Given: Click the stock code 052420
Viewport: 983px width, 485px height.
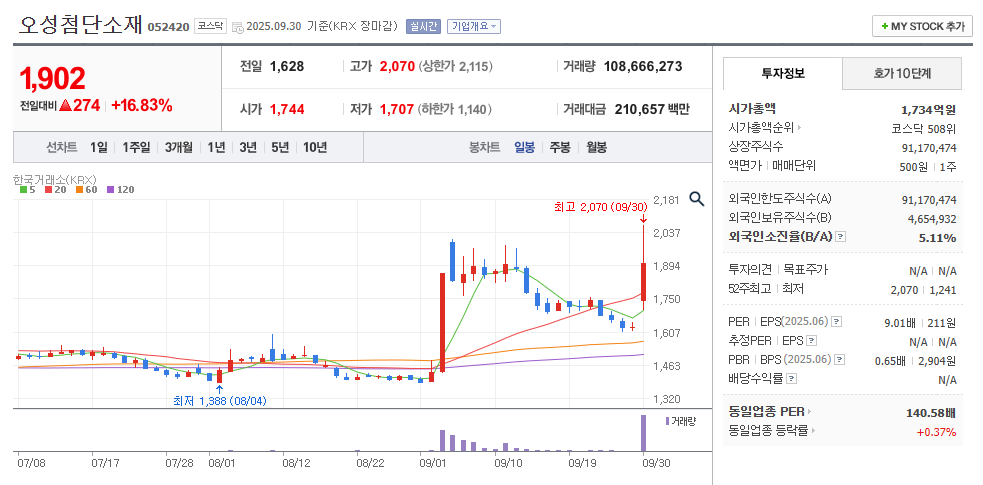Looking at the screenshot, I should [x=168, y=27].
